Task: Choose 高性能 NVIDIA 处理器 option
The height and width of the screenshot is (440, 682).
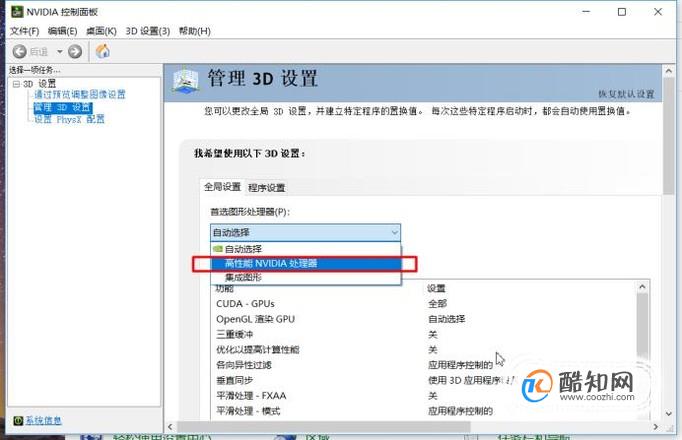Action: (305, 263)
